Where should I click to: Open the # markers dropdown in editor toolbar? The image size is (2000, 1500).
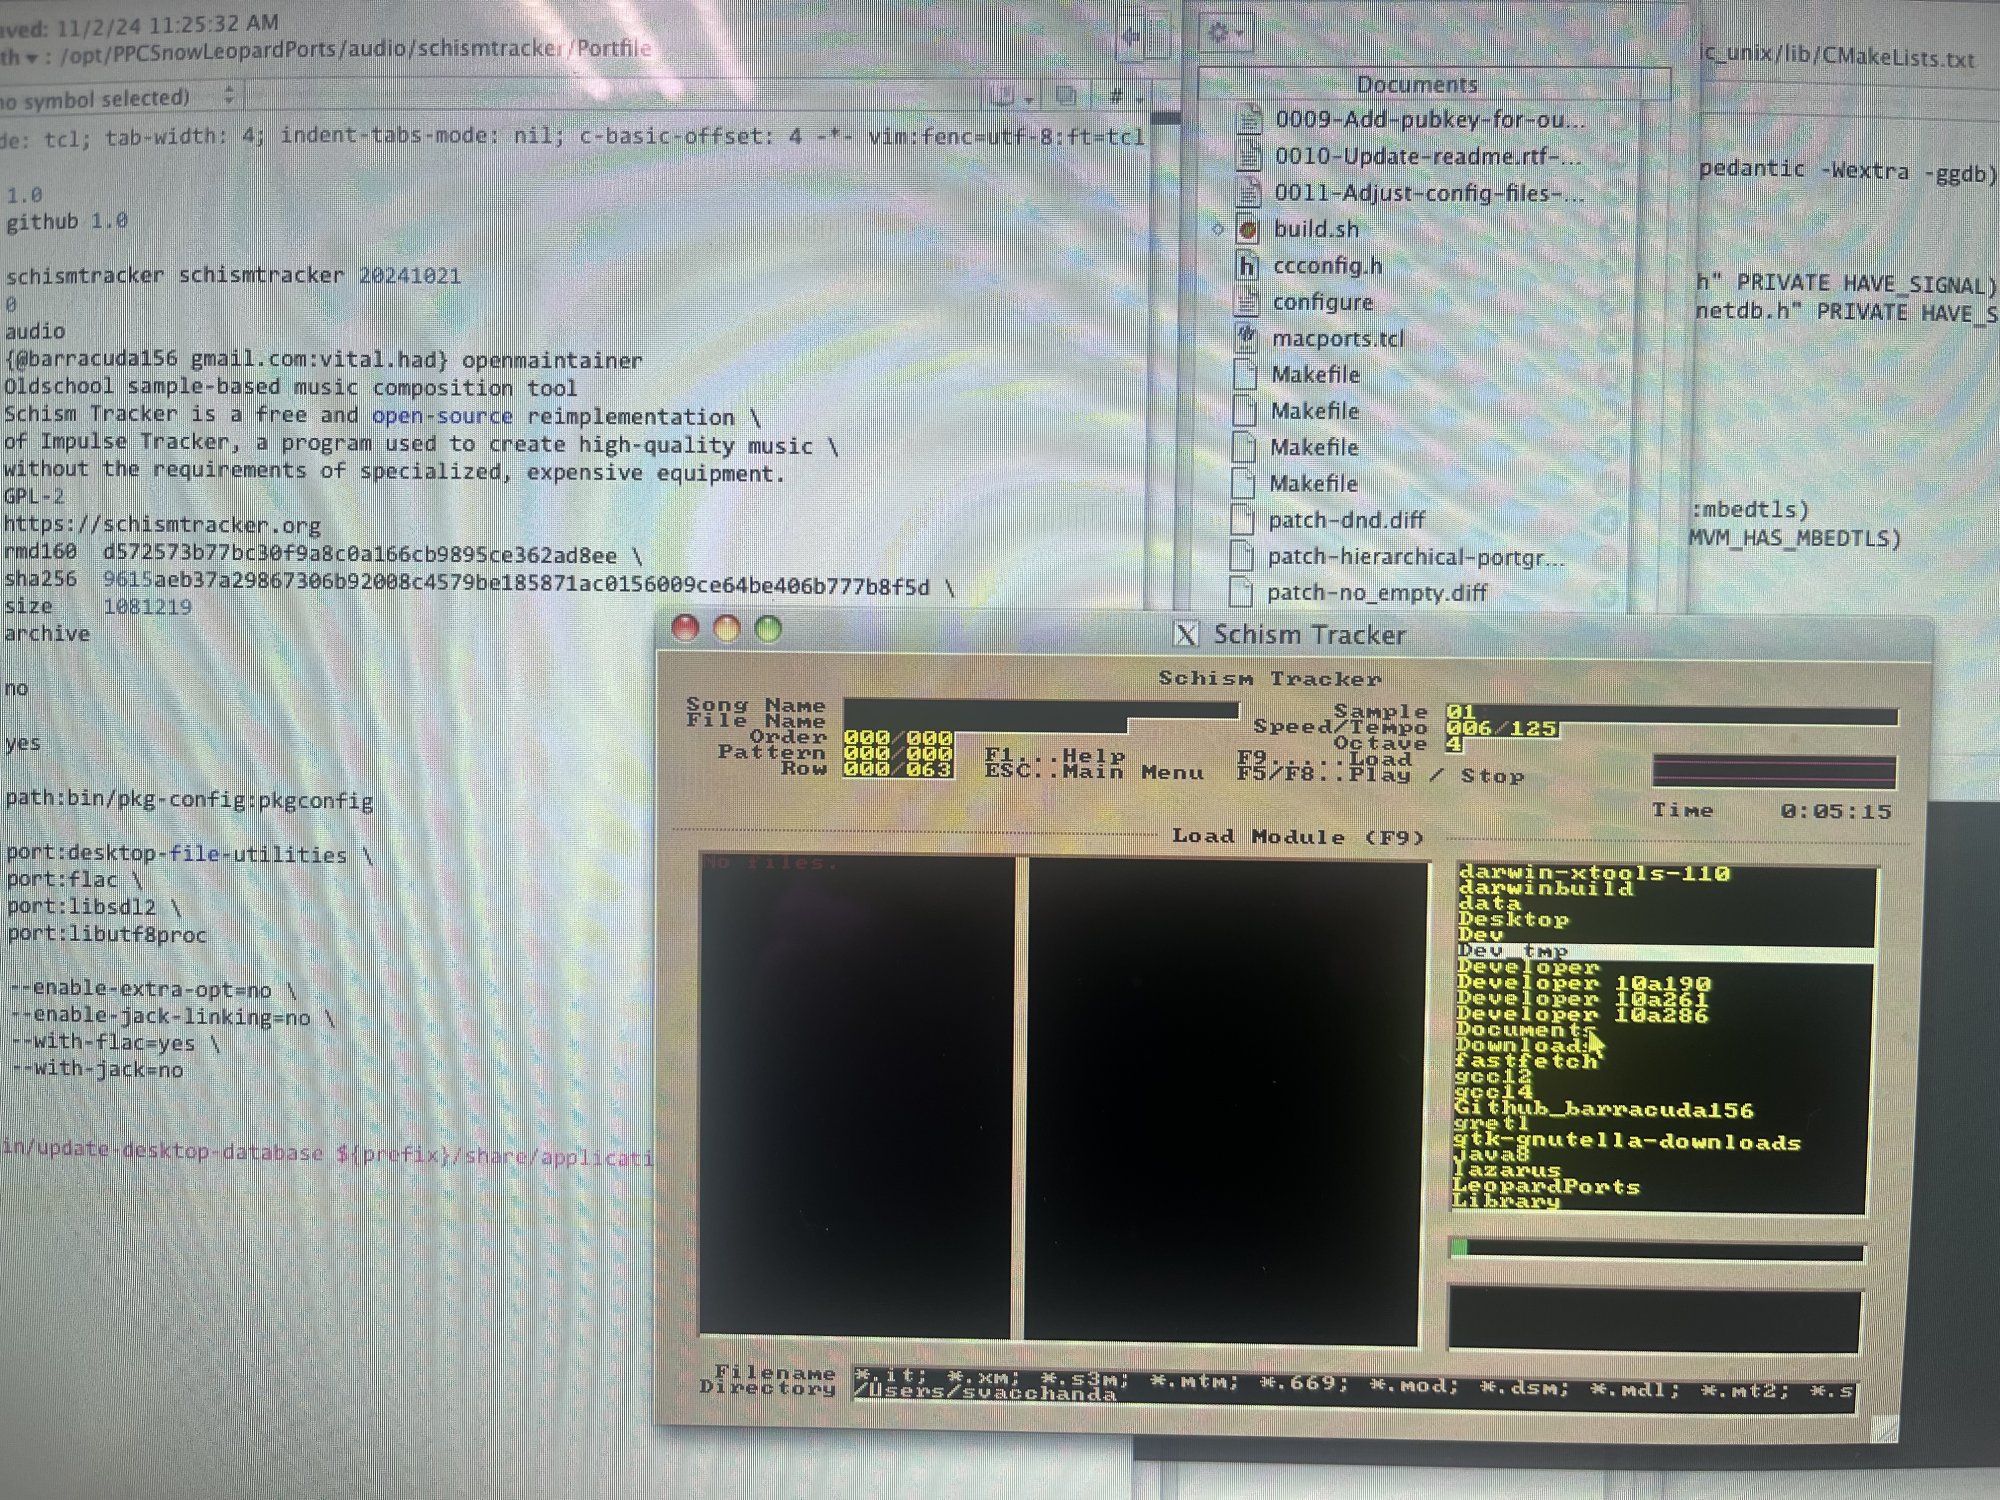[1124, 96]
